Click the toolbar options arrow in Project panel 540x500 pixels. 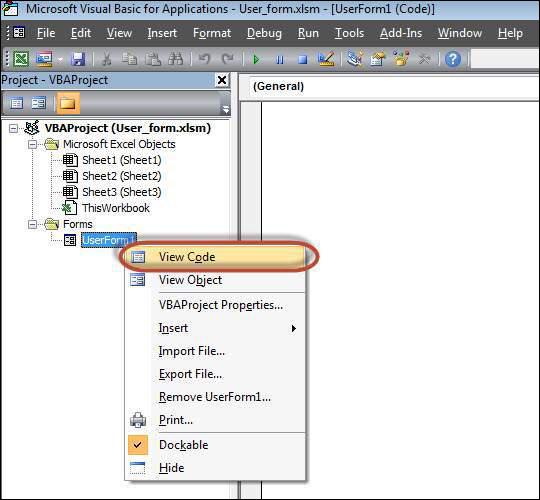click(226, 109)
